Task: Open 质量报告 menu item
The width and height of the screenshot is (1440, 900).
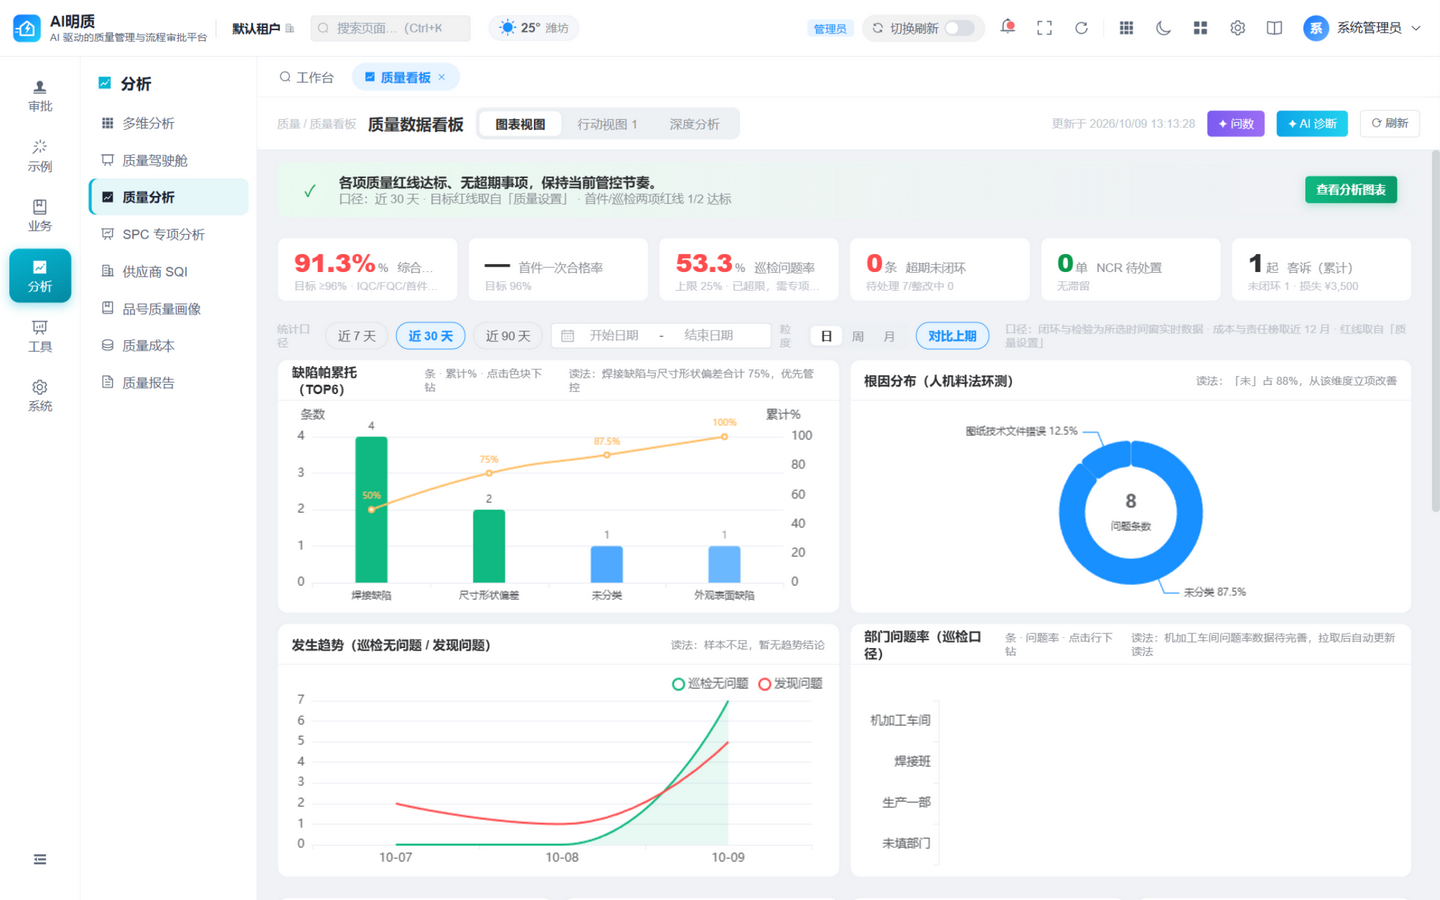Action: pos(169,382)
